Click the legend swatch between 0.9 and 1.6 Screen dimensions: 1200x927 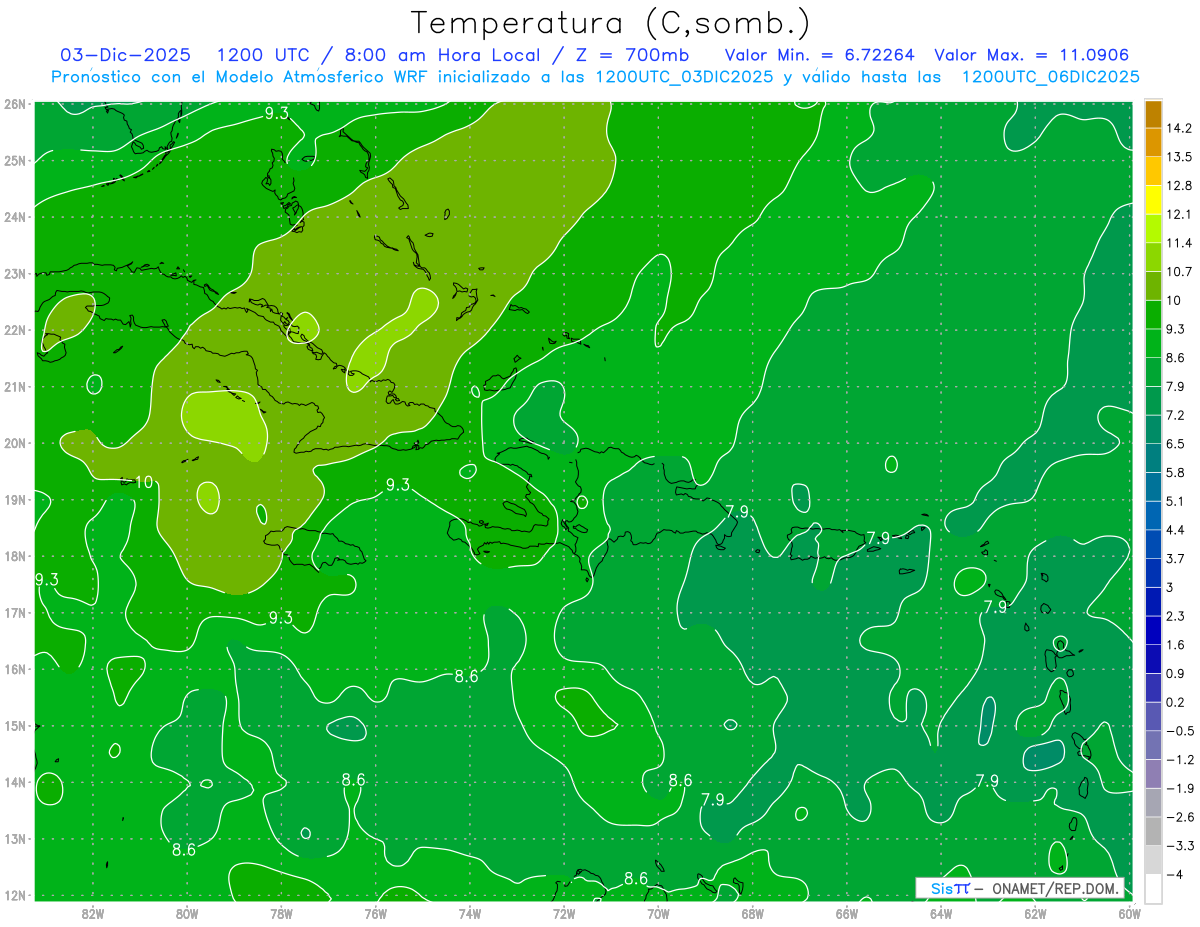click(x=1153, y=658)
